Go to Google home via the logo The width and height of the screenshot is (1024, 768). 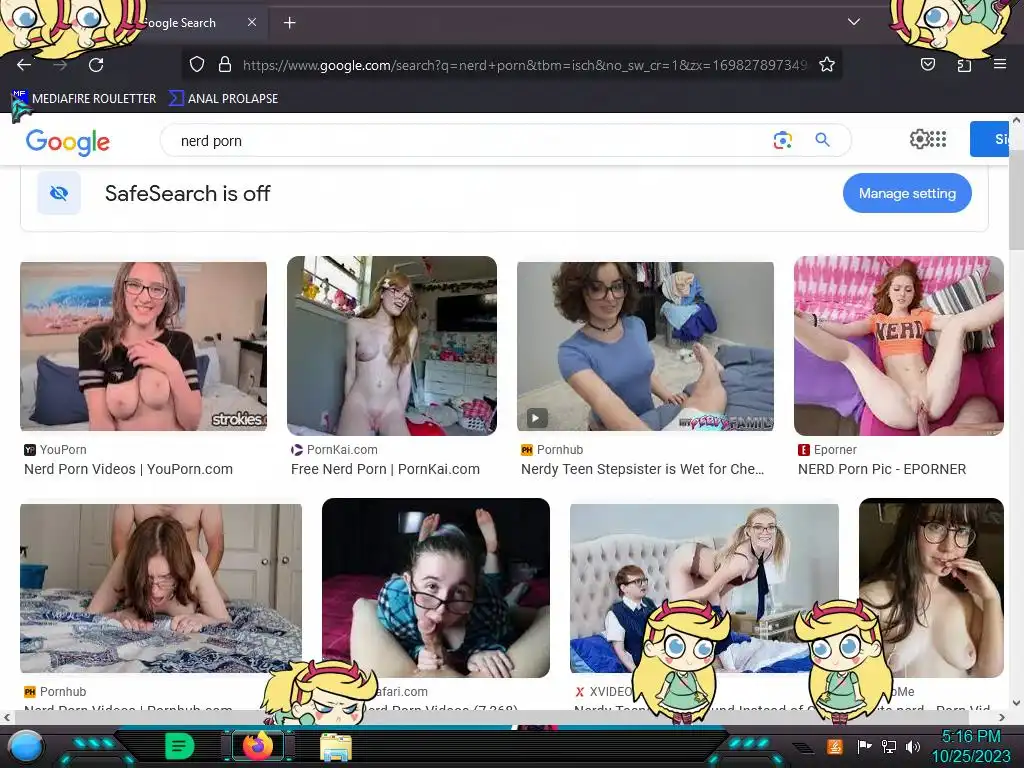(68, 142)
